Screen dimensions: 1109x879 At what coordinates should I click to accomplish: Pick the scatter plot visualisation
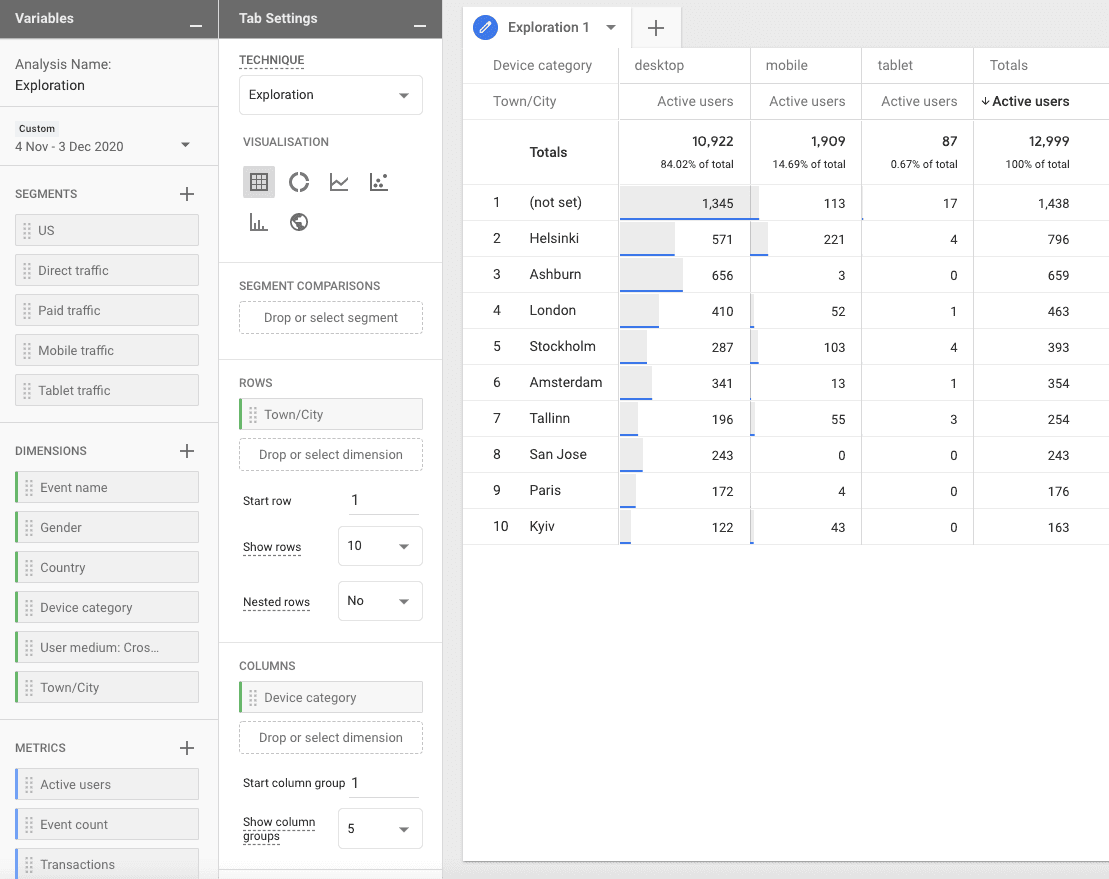pyautogui.click(x=378, y=182)
